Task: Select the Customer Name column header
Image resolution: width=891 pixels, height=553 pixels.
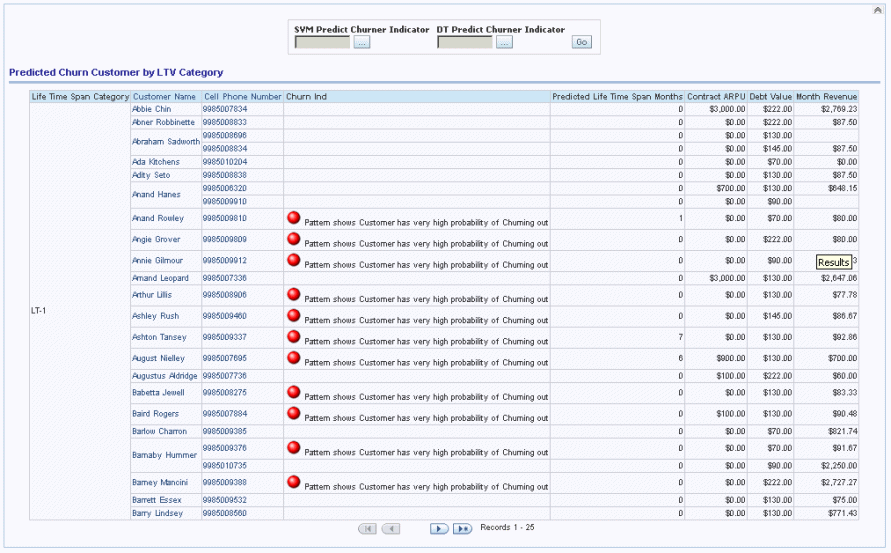Action: click(x=164, y=97)
